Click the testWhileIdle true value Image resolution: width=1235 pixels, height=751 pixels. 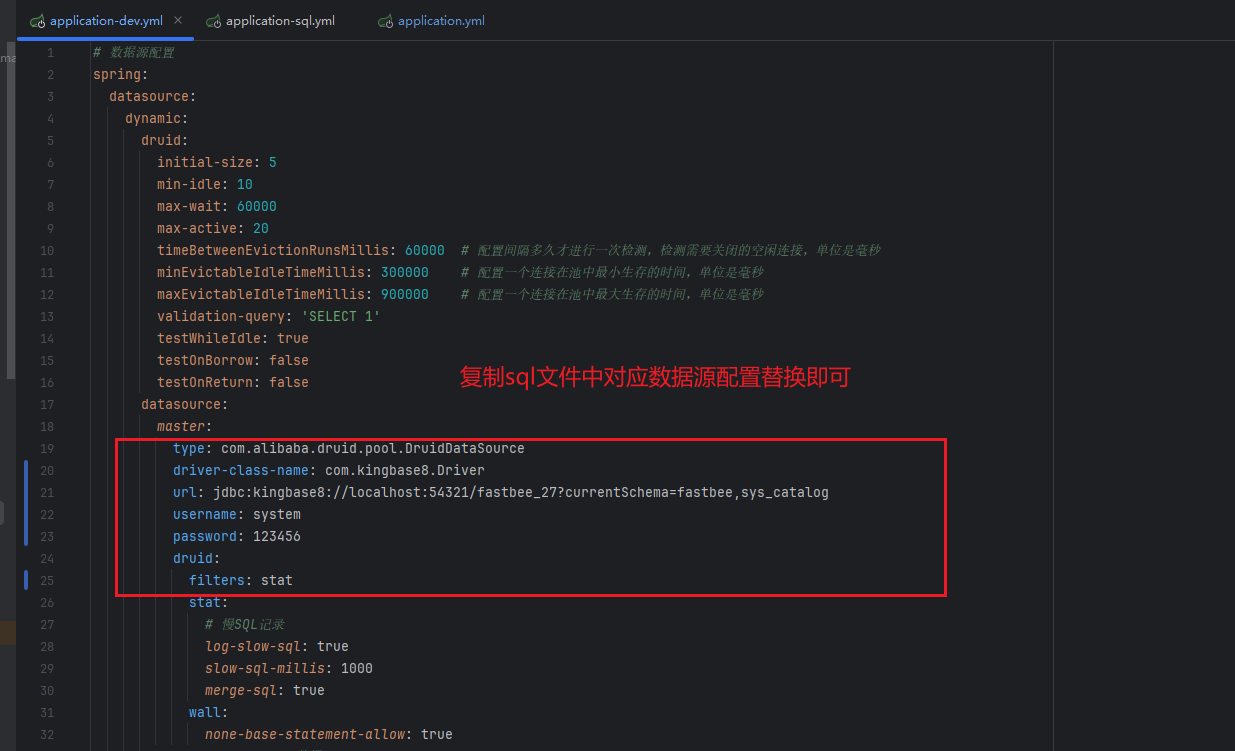point(293,338)
